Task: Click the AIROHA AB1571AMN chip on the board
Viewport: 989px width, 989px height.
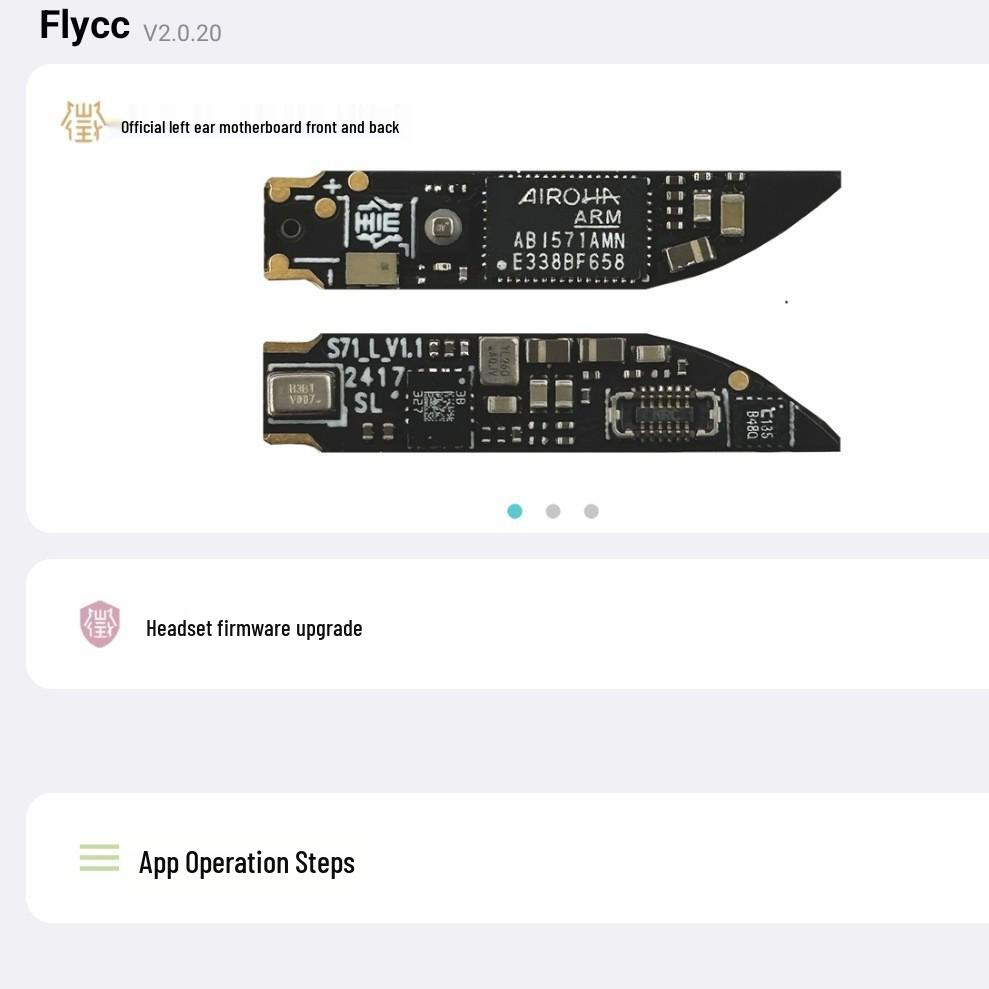Action: click(x=566, y=228)
